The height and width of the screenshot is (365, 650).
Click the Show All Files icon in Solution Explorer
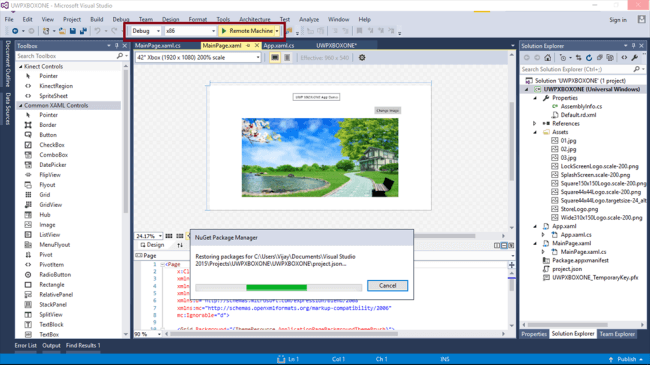point(610,58)
